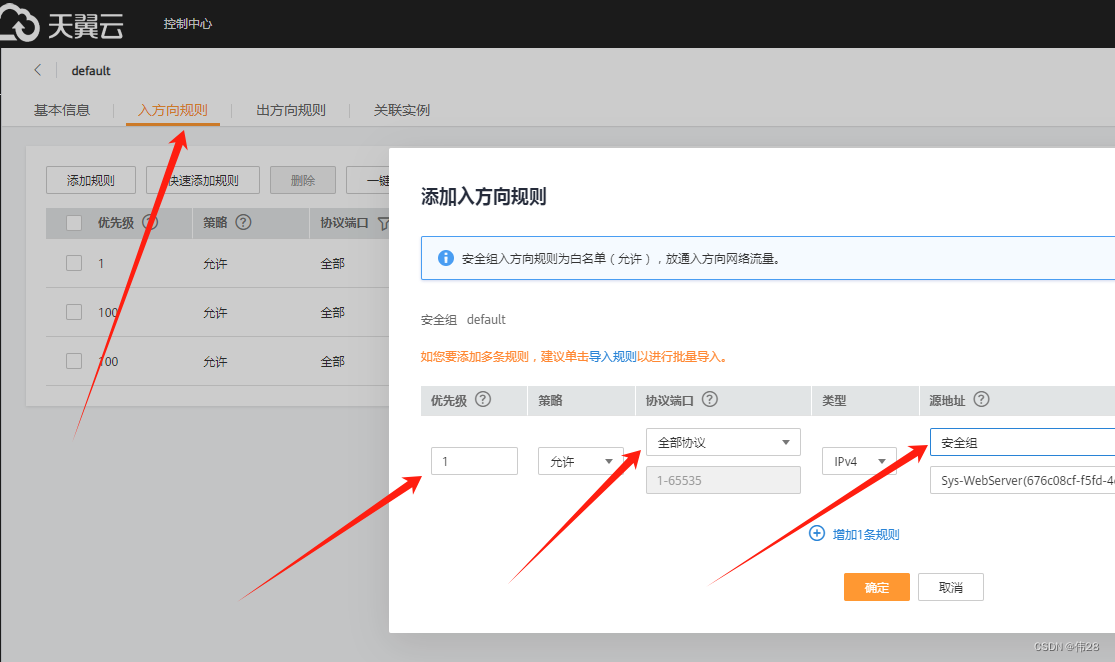Click the back arrow beside default
The image size is (1115, 662).
[x=38, y=70]
